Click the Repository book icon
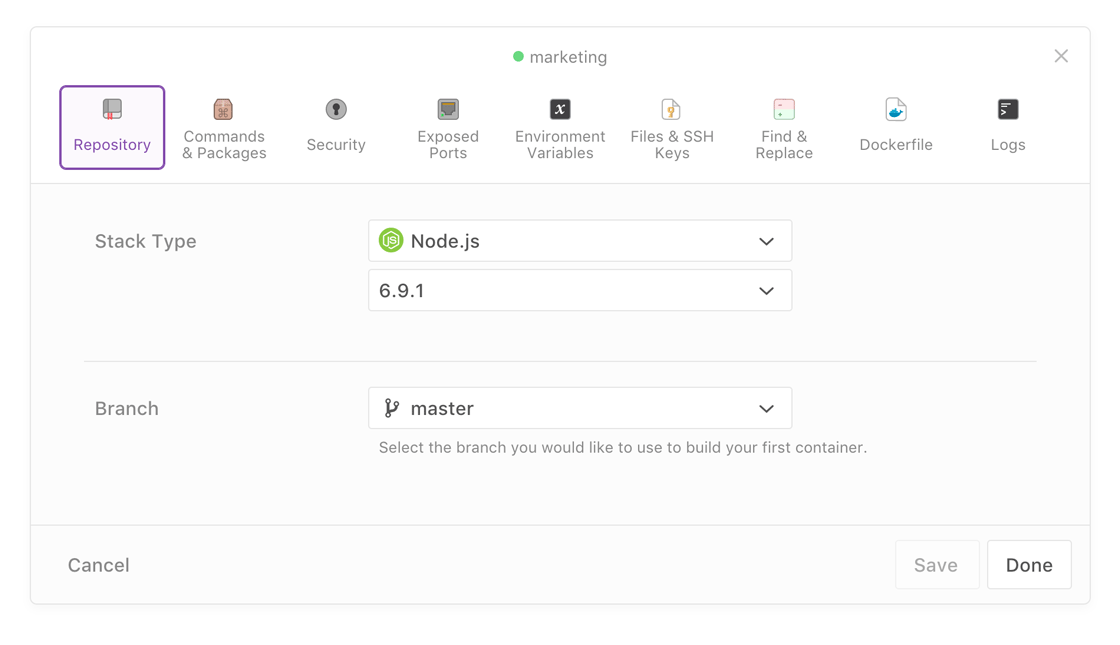 point(112,109)
